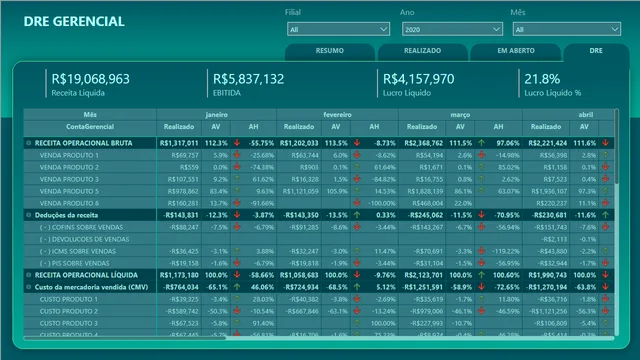This screenshot has height=360, width=640.
Task: Click green up arrow for RECEITA OPERACIONAL BRUTA março
Action: (482, 143)
